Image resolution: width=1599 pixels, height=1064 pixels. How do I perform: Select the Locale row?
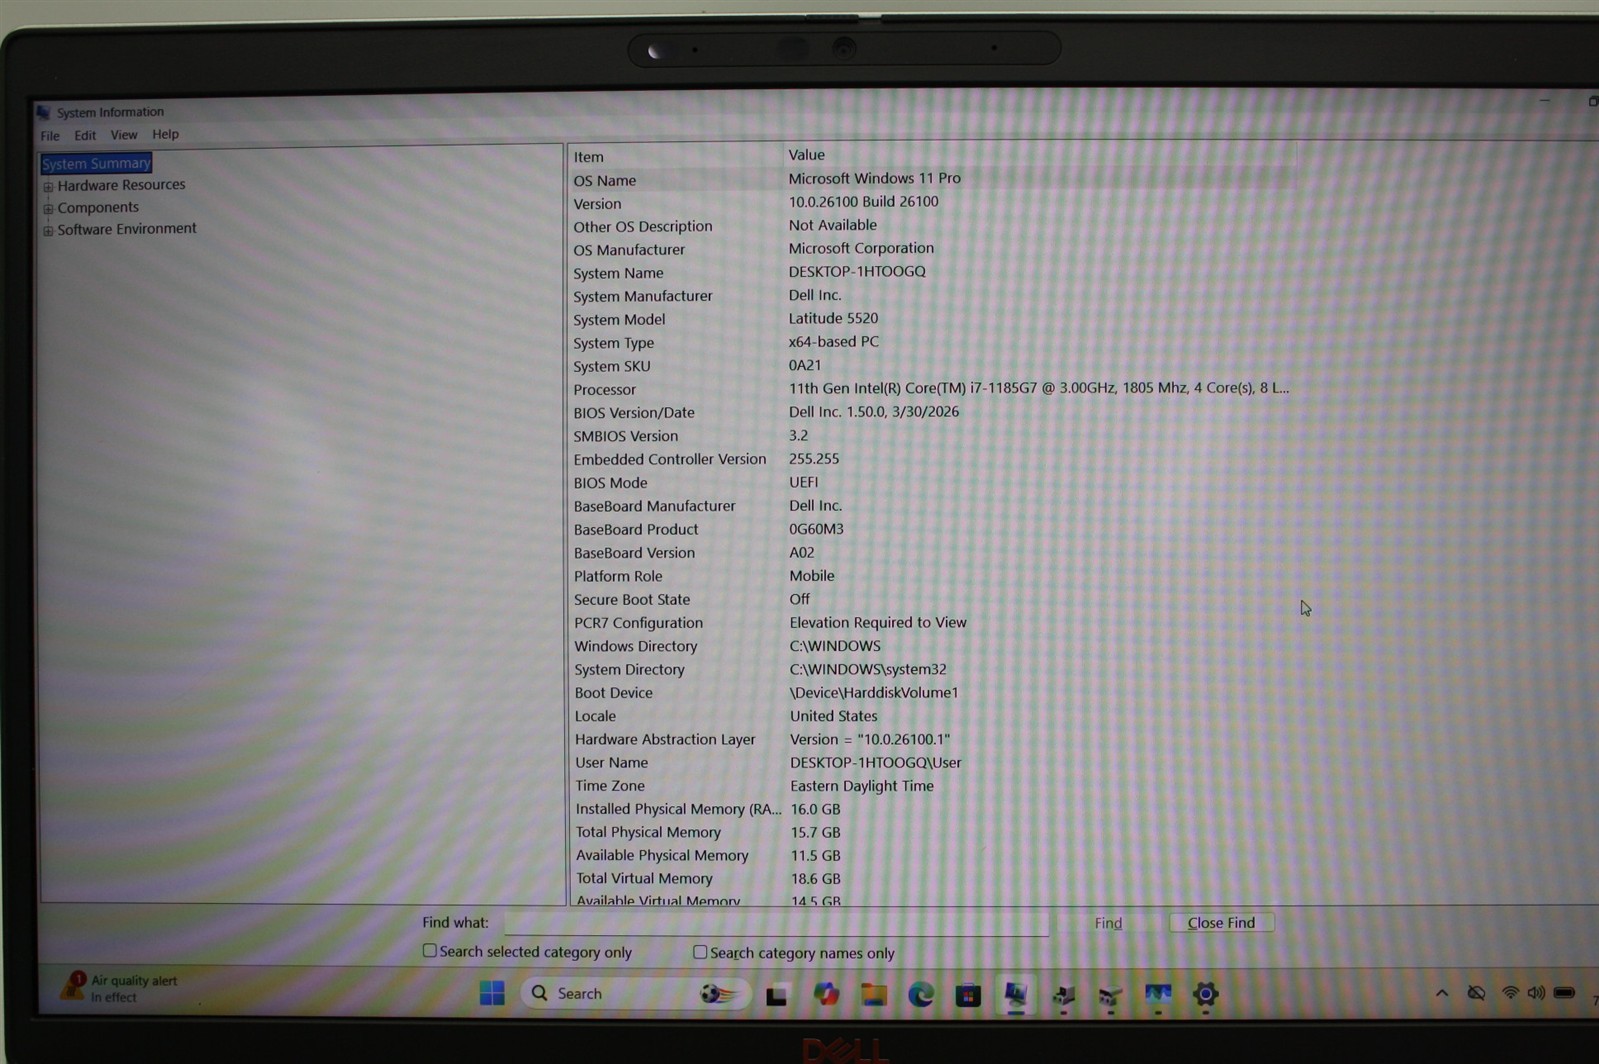point(932,716)
